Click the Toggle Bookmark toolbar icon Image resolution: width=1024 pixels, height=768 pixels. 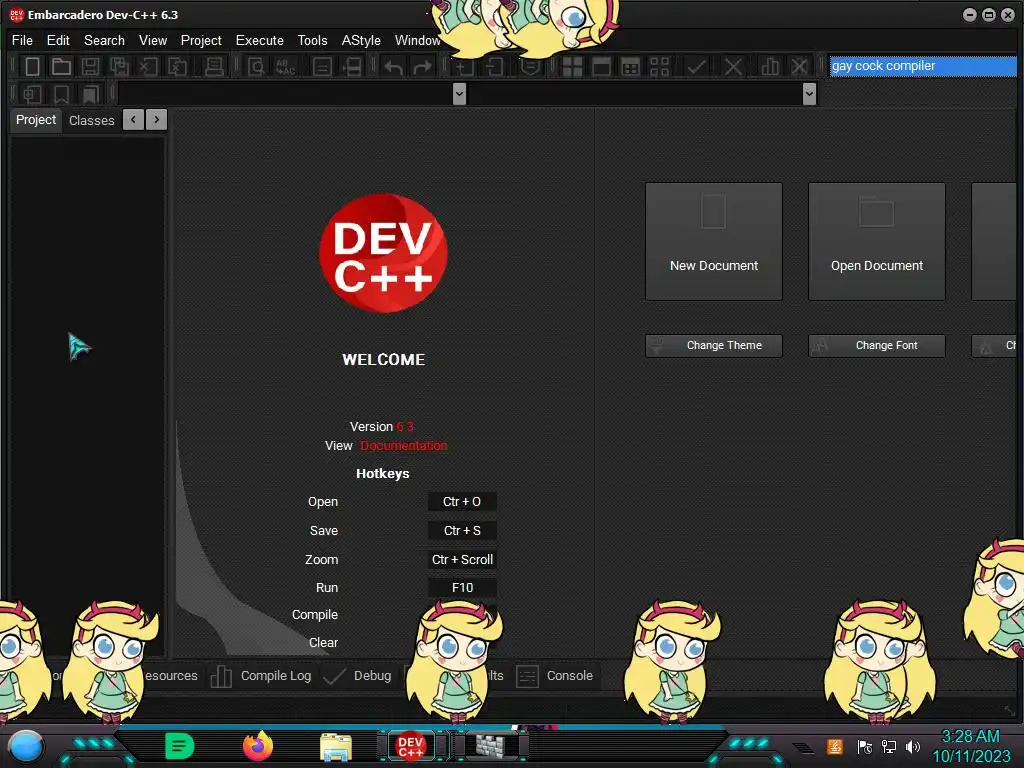click(61, 94)
